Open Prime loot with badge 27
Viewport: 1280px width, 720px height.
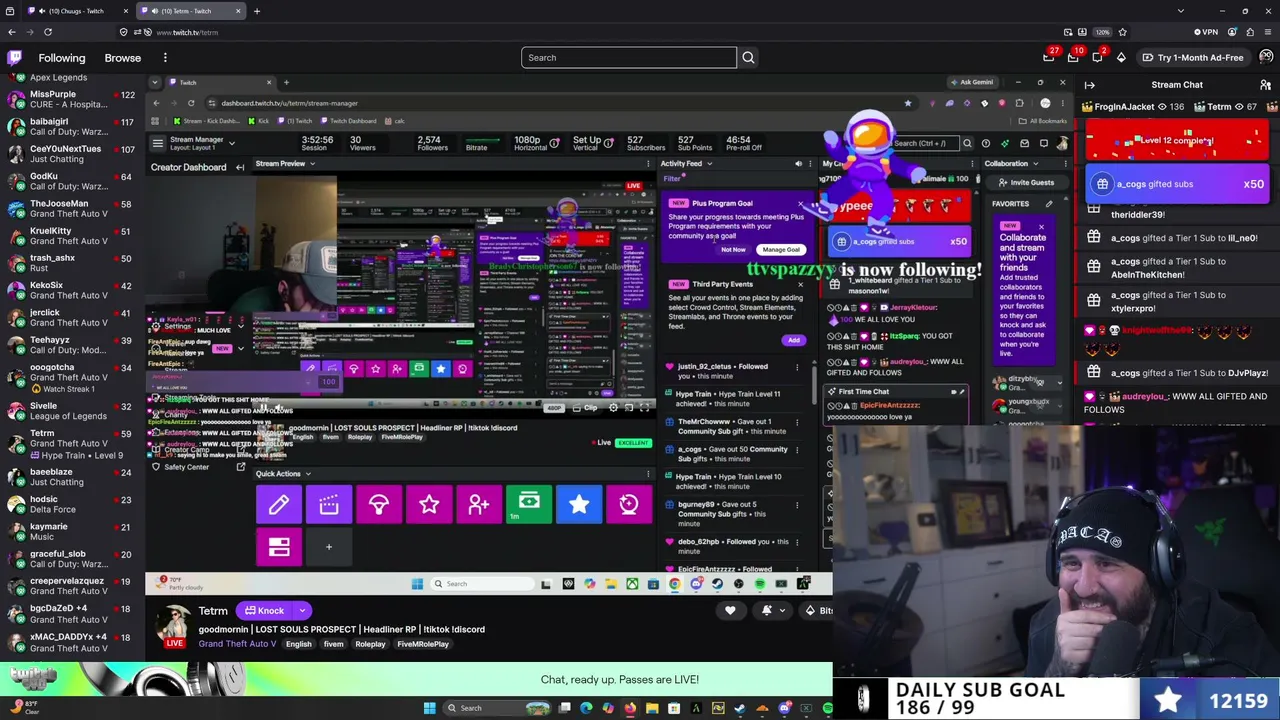[1049, 57]
